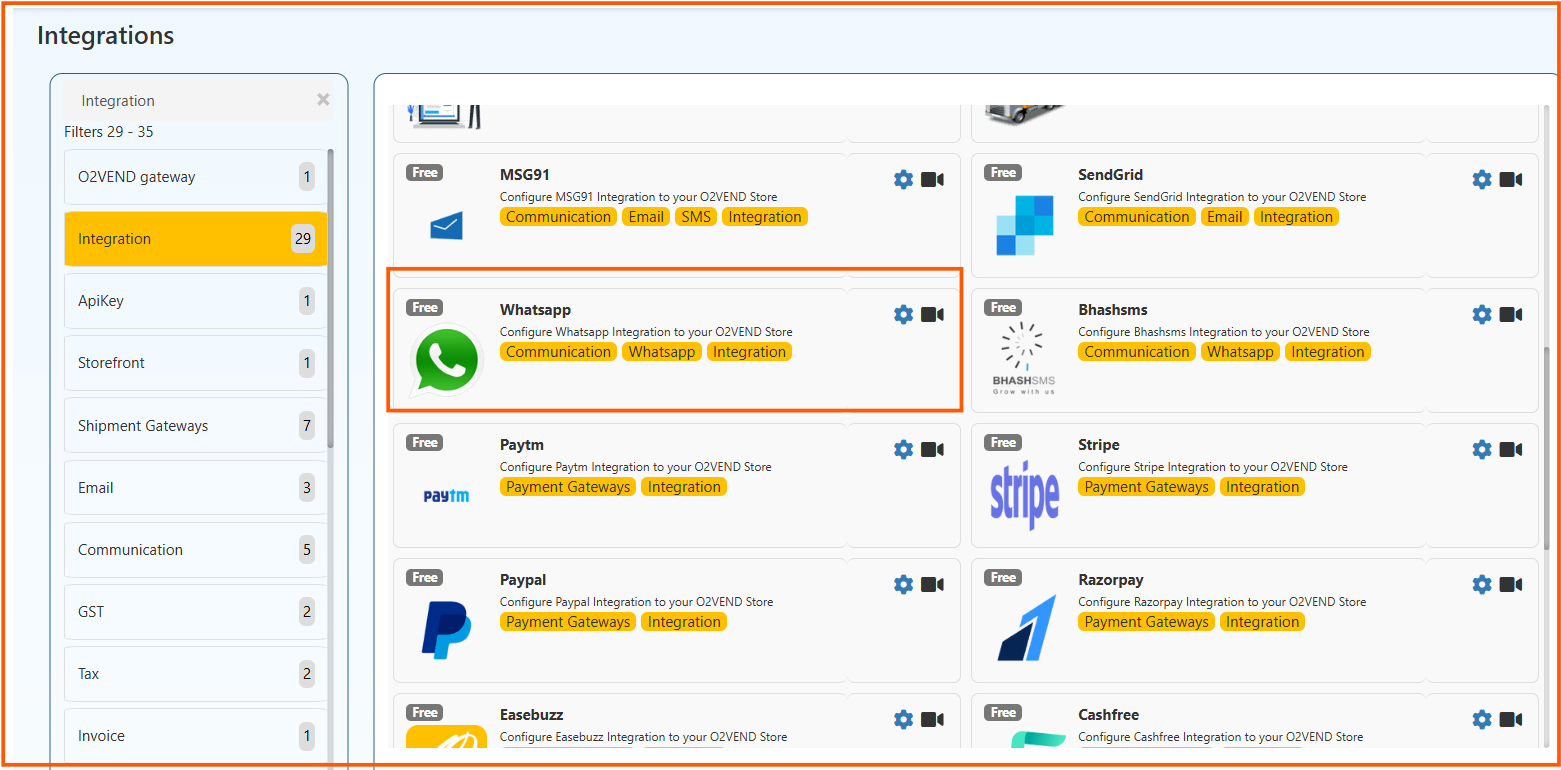The image size is (1561, 770).
Task: Click Paytm video camera icon
Action: click(932, 450)
